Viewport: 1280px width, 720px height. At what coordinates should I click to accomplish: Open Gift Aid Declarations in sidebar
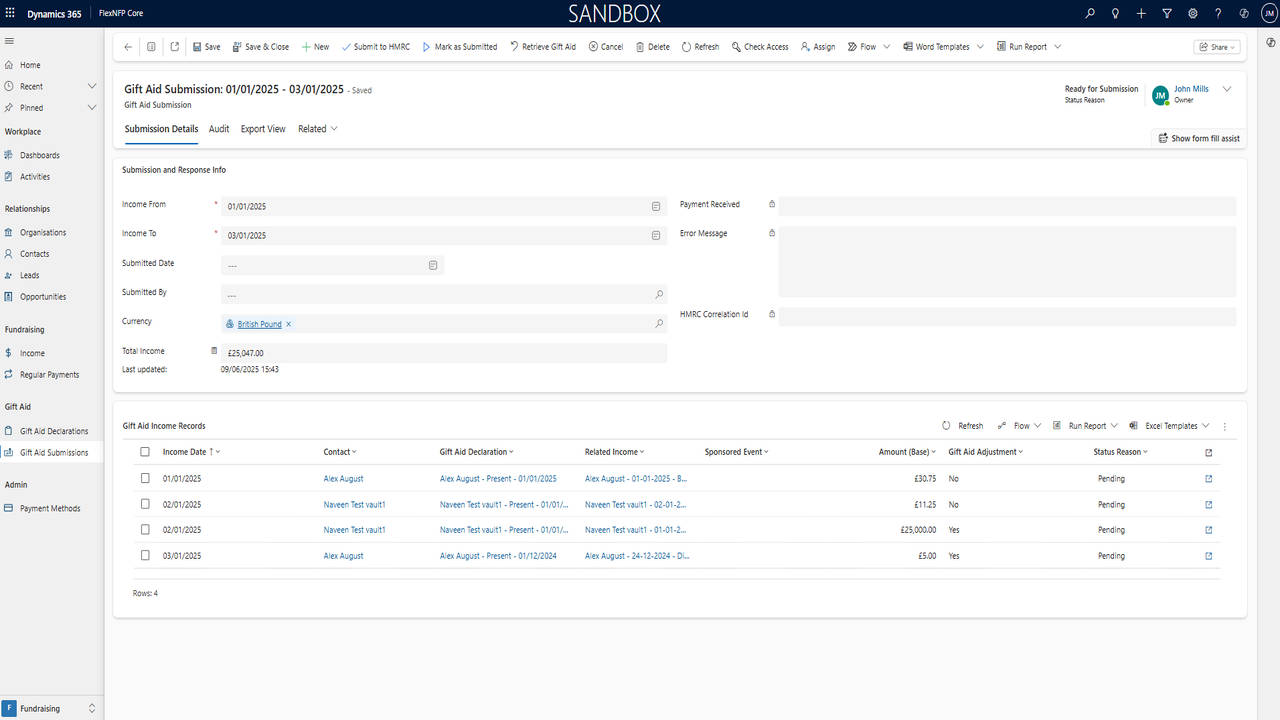54,431
